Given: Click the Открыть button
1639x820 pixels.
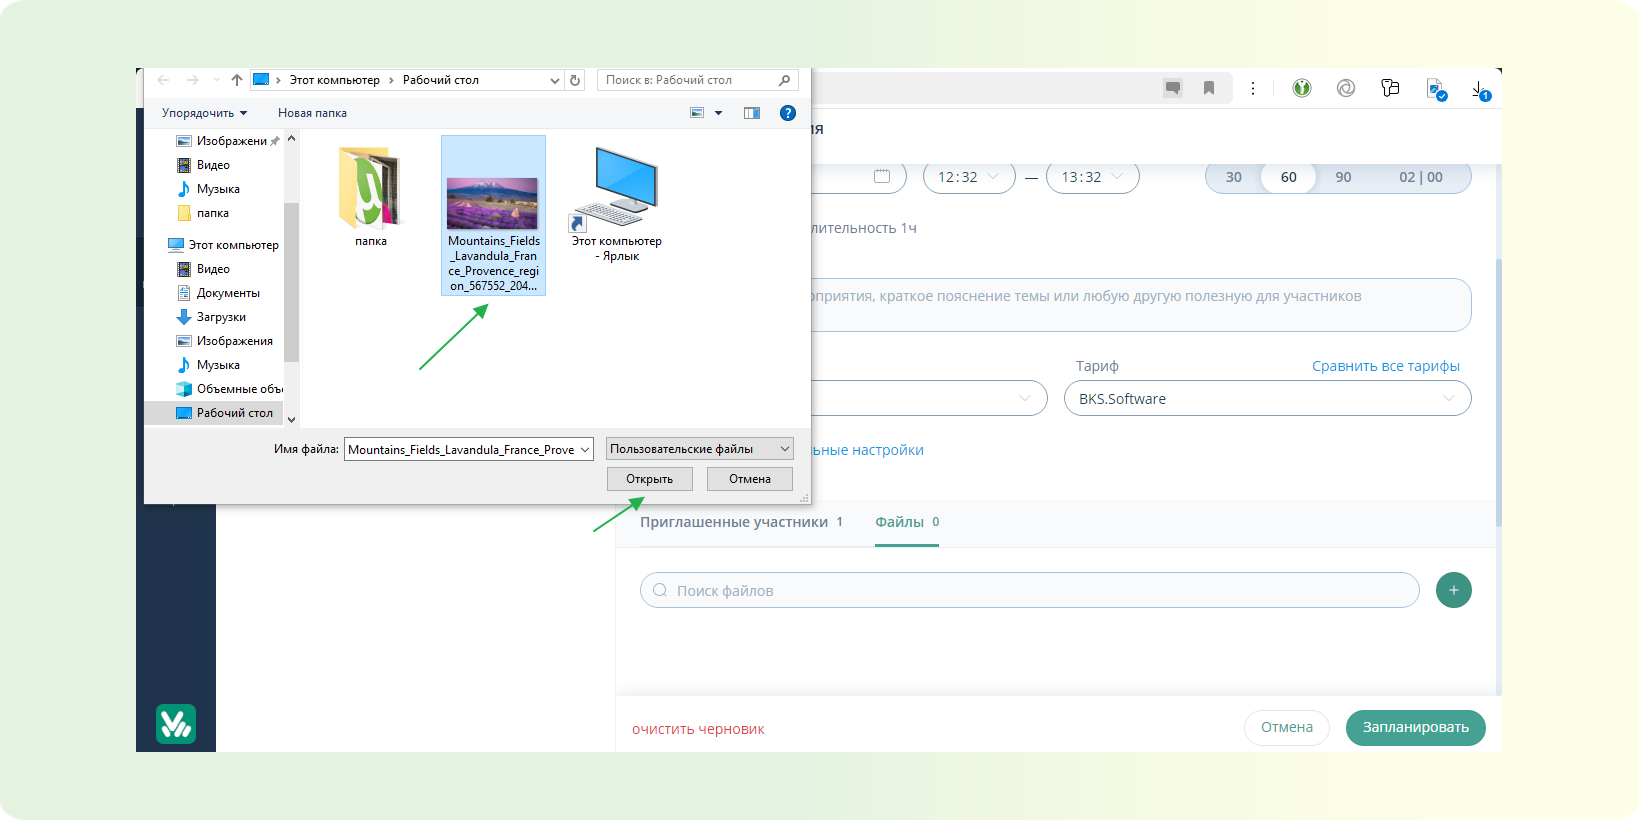Looking at the screenshot, I should [x=649, y=479].
